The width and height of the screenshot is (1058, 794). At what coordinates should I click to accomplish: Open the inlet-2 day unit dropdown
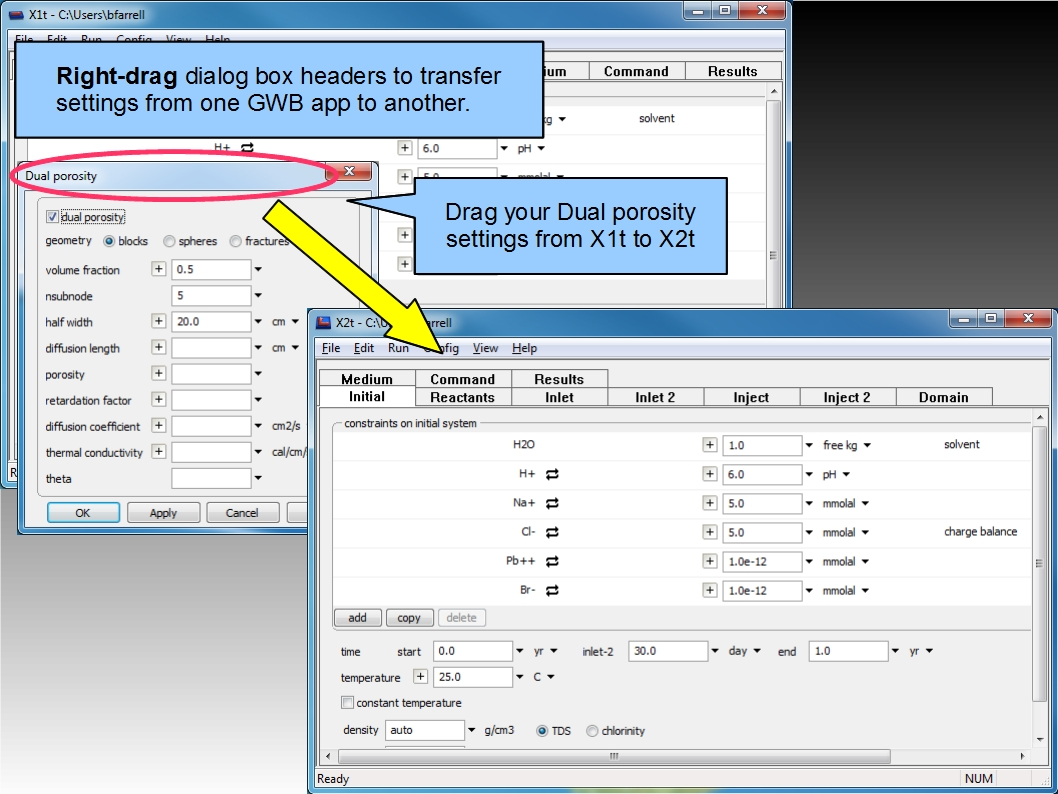tap(757, 651)
